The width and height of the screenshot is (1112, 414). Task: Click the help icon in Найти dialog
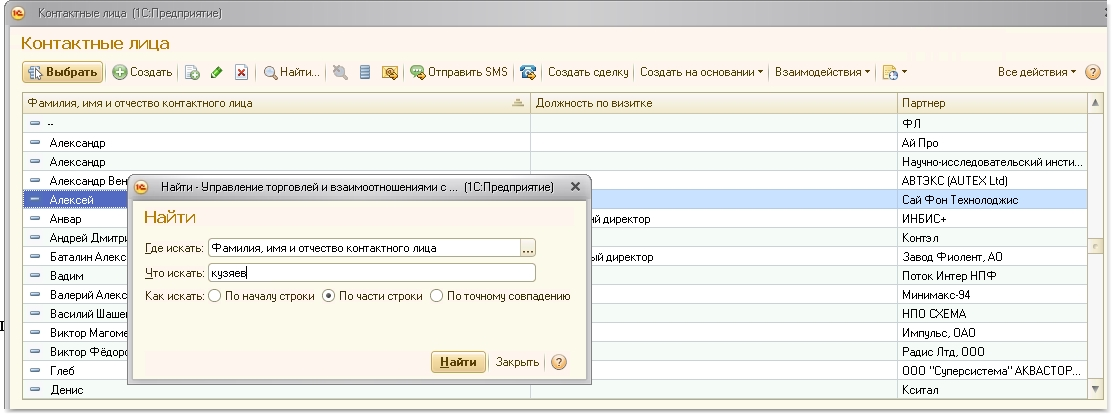[x=559, y=362]
